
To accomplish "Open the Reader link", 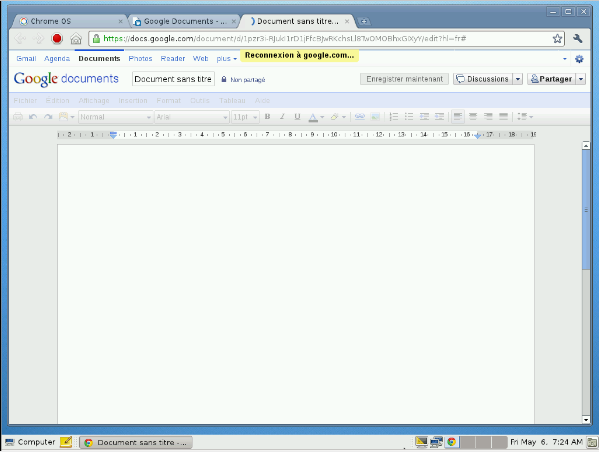I will coord(173,58).
